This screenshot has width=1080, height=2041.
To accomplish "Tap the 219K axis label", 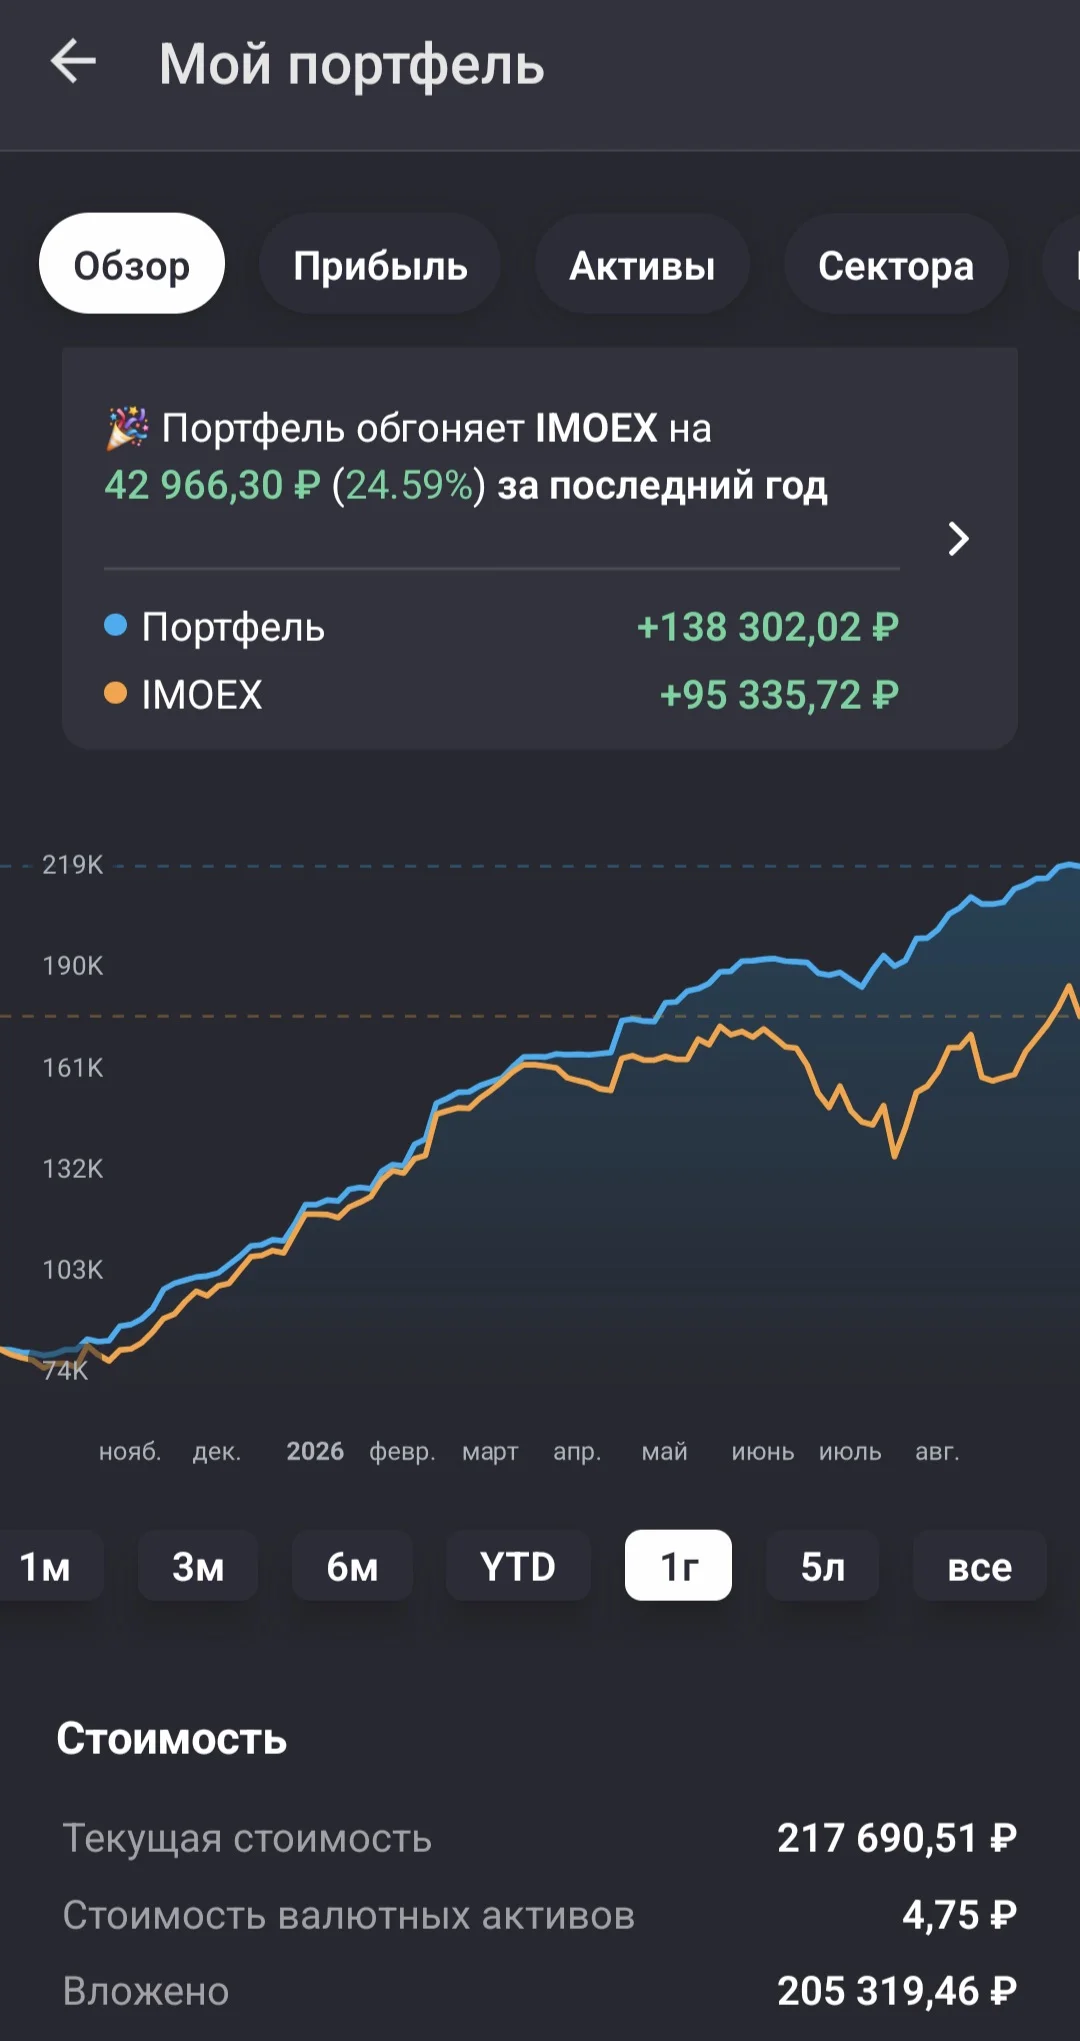I will coord(73,865).
